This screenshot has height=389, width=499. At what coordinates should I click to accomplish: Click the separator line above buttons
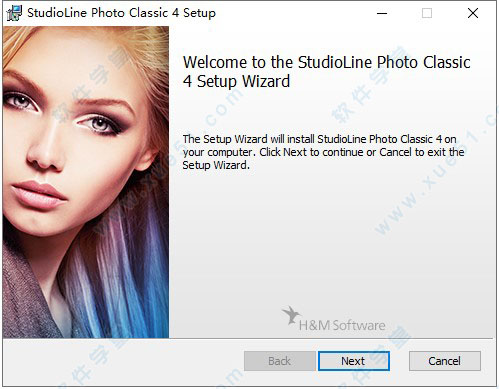pos(247,339)
